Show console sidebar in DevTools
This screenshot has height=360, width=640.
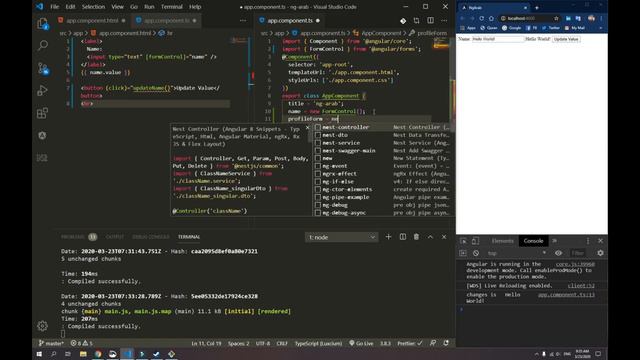(463, 253)
